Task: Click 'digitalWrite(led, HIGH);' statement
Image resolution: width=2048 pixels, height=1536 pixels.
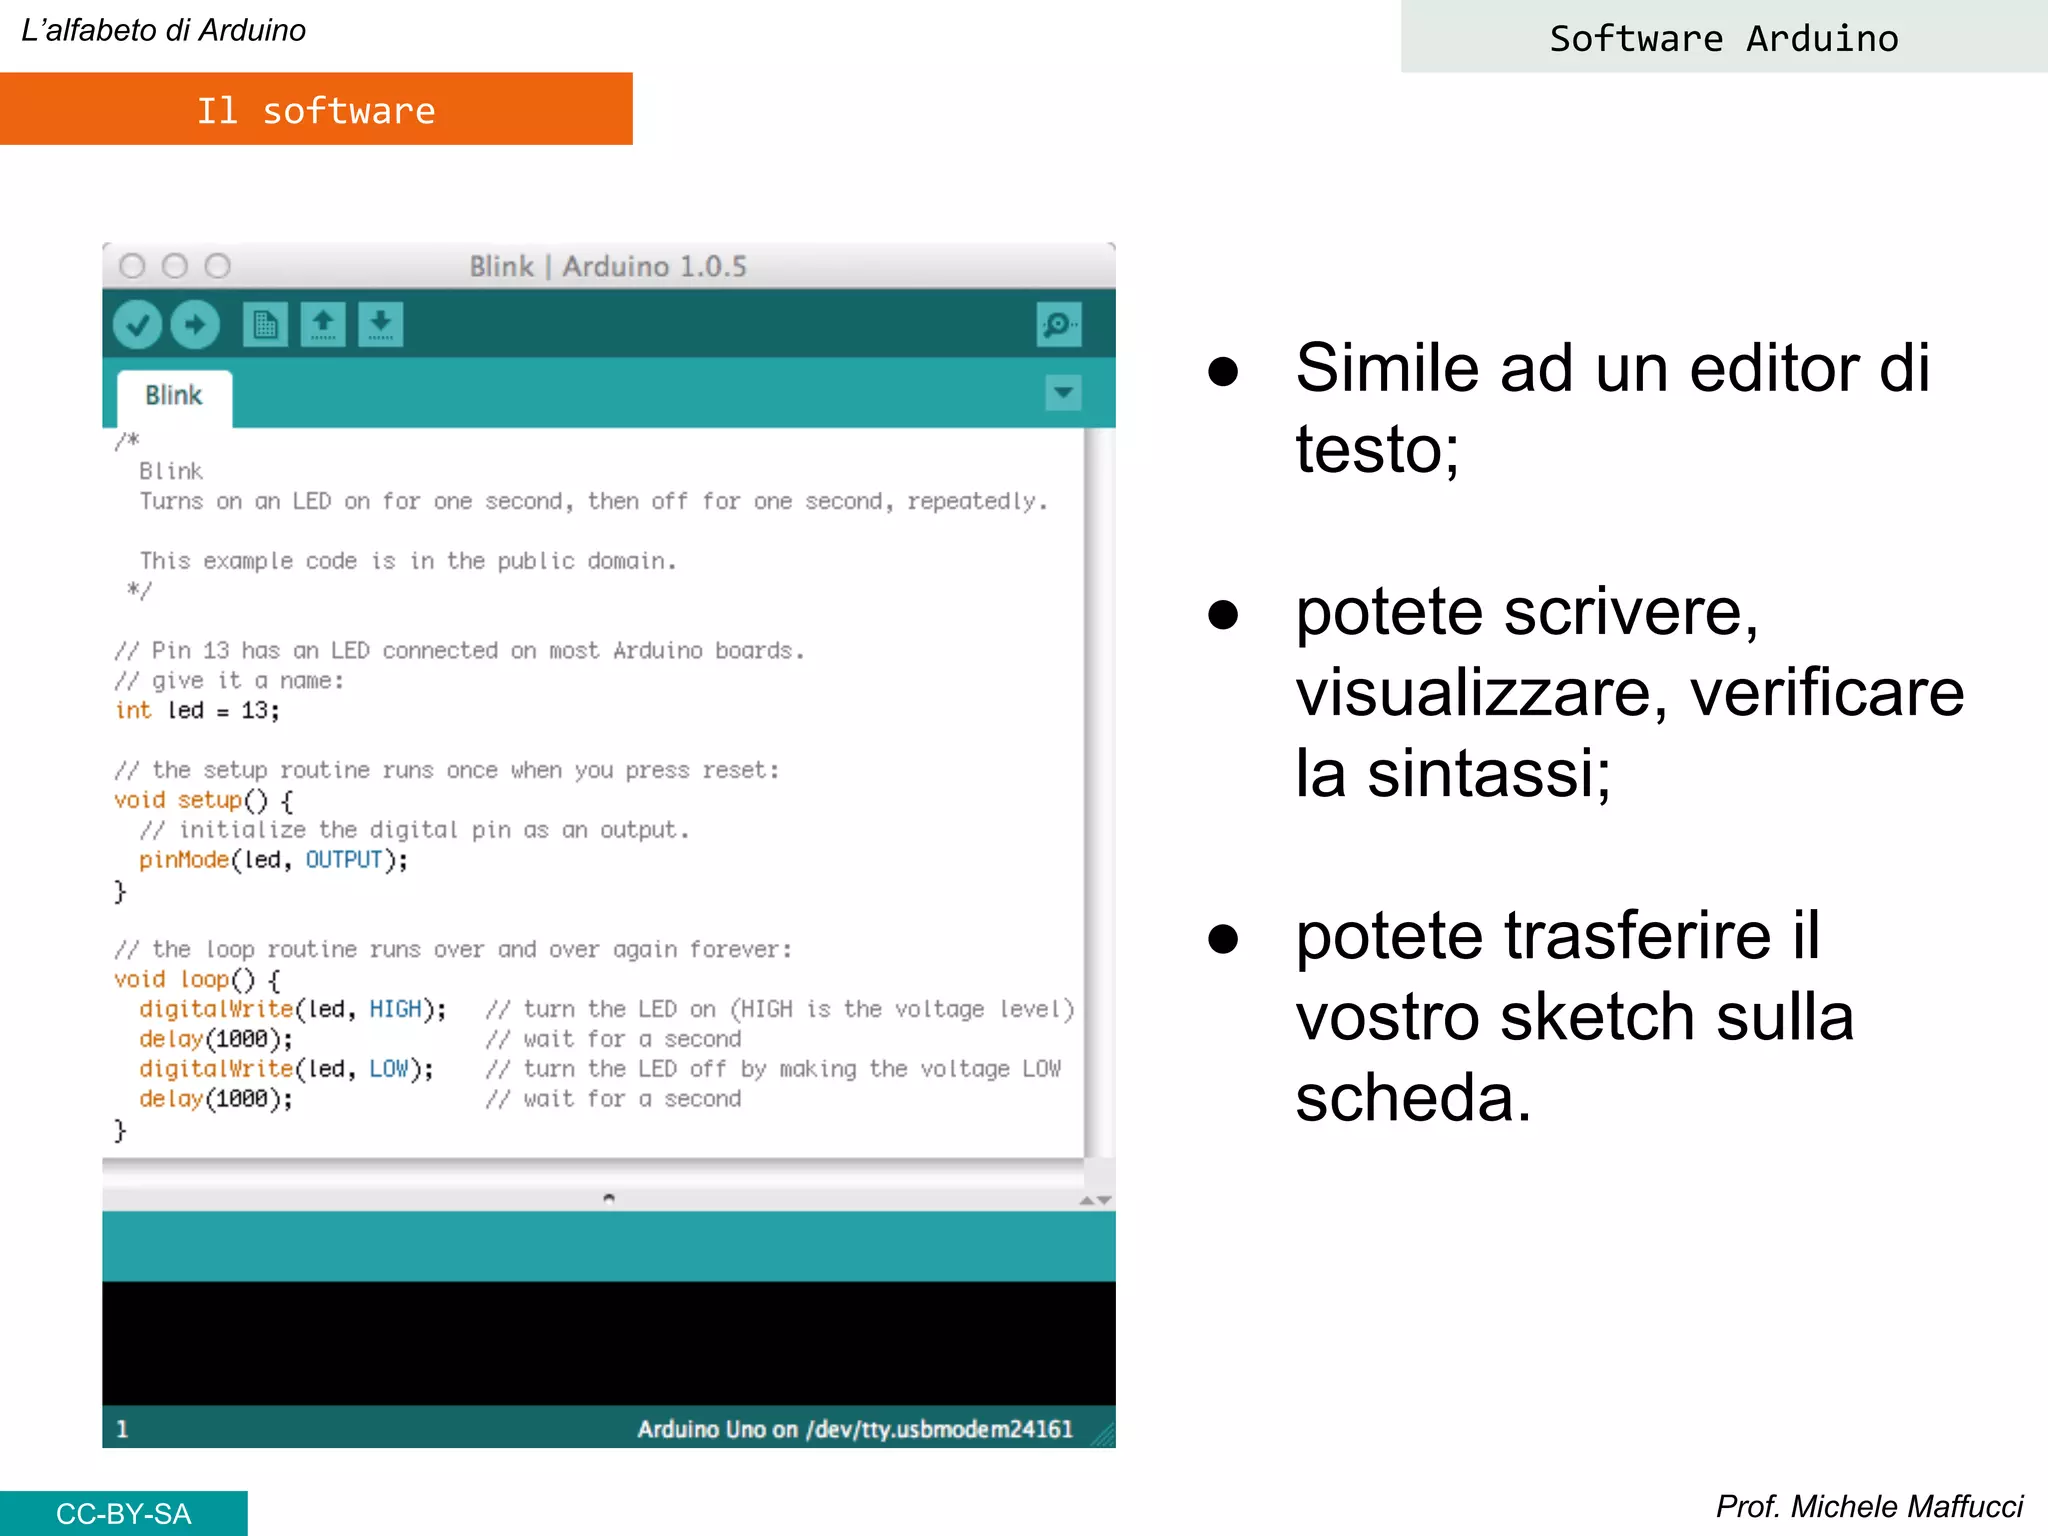Action: tap(293, 1009)
